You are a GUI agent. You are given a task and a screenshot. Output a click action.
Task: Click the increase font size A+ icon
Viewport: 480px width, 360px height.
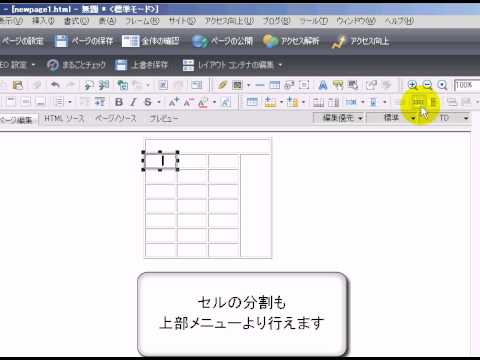point(174,102)
